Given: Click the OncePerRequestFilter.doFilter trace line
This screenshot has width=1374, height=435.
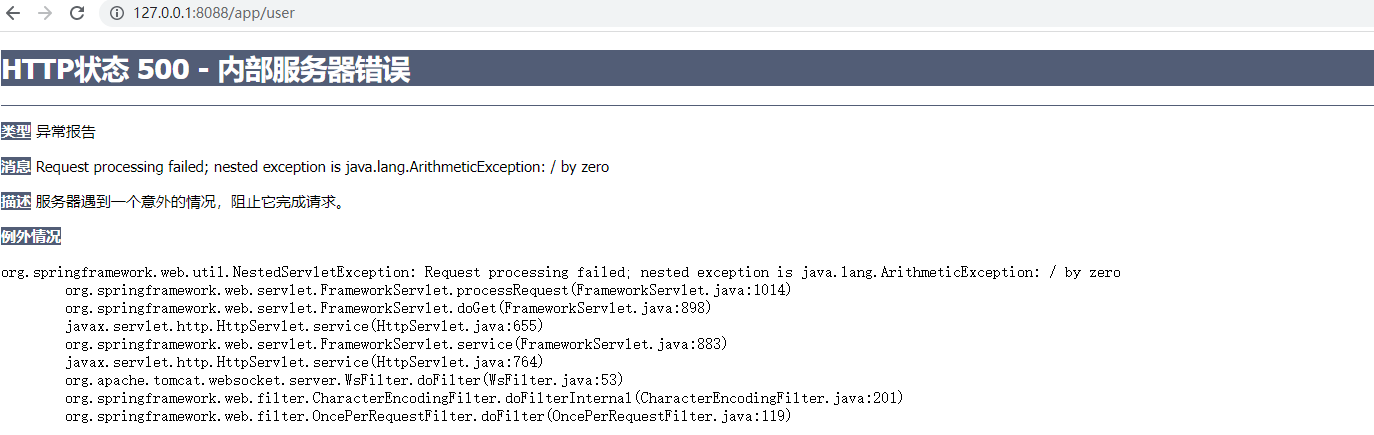Looking at the screenshot, I should click(x=428, y=416).
